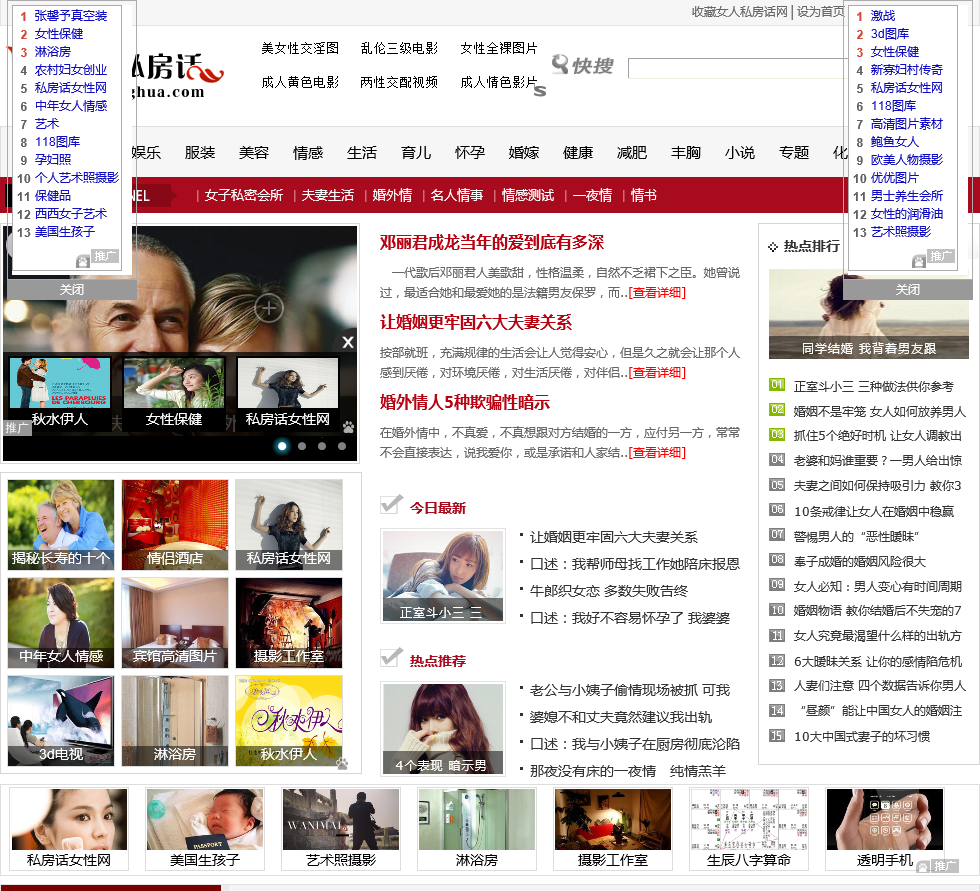
Task: Open ranking item 01 正室斗小三
Action: pos(873,387)
